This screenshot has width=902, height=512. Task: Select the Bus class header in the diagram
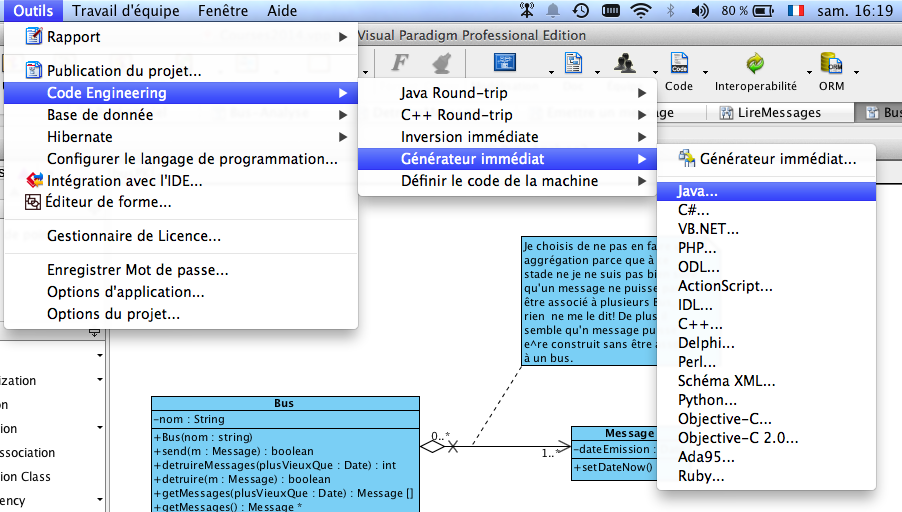click(x=283, y=403)
